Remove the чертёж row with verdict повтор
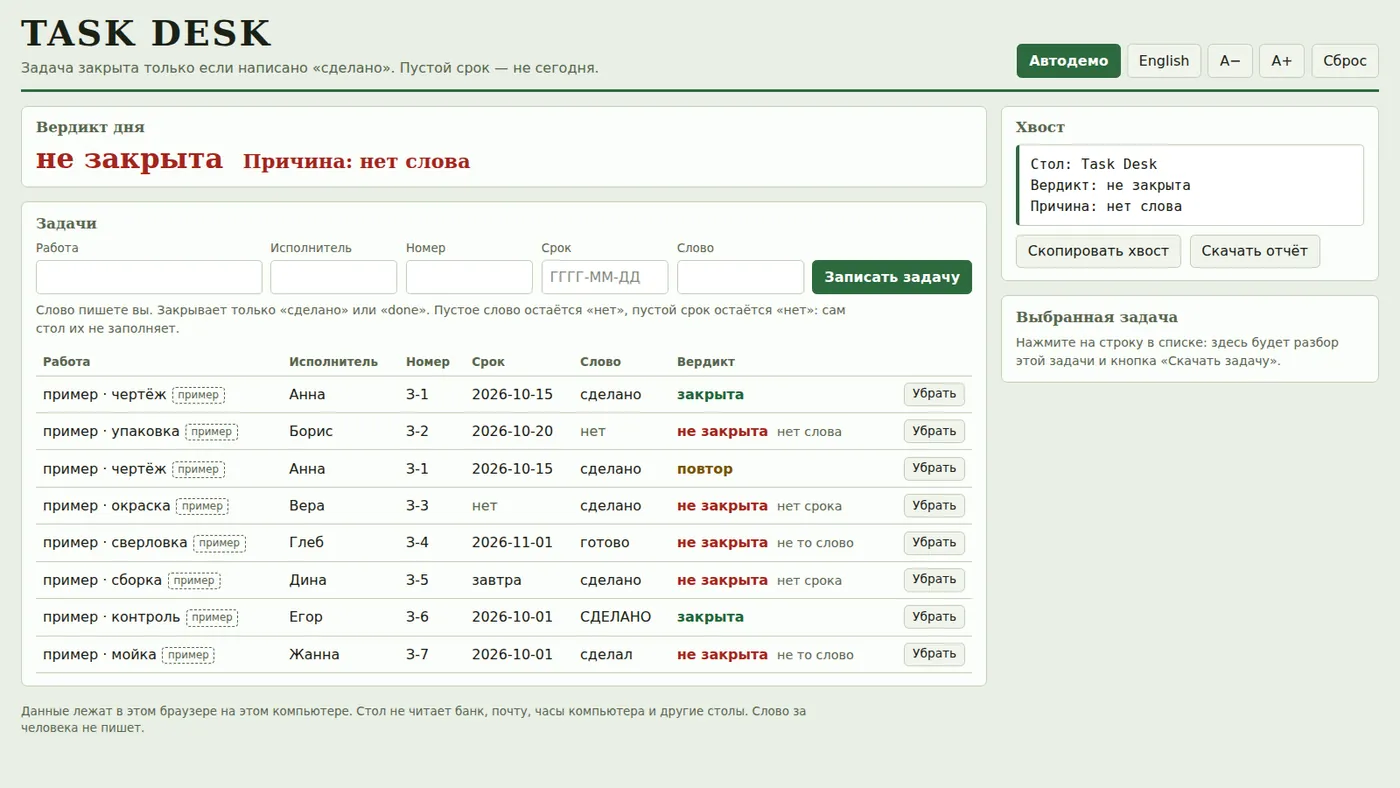The width and height of the screenshot is (1400, 788). (x=934, y=468)
